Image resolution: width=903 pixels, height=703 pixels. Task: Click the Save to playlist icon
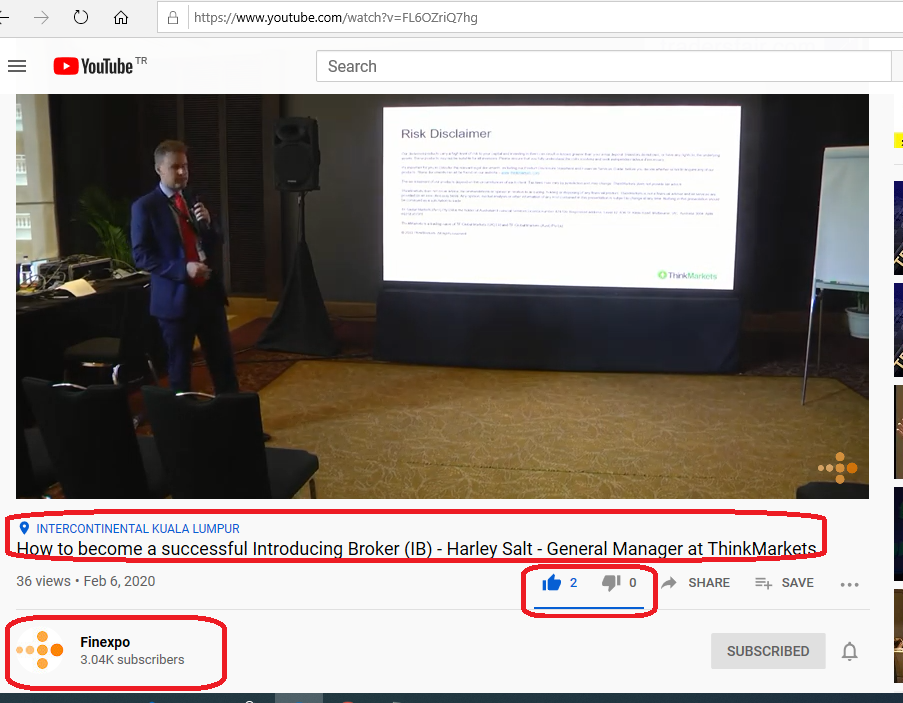pyautogui.click(x=763, y=583)
